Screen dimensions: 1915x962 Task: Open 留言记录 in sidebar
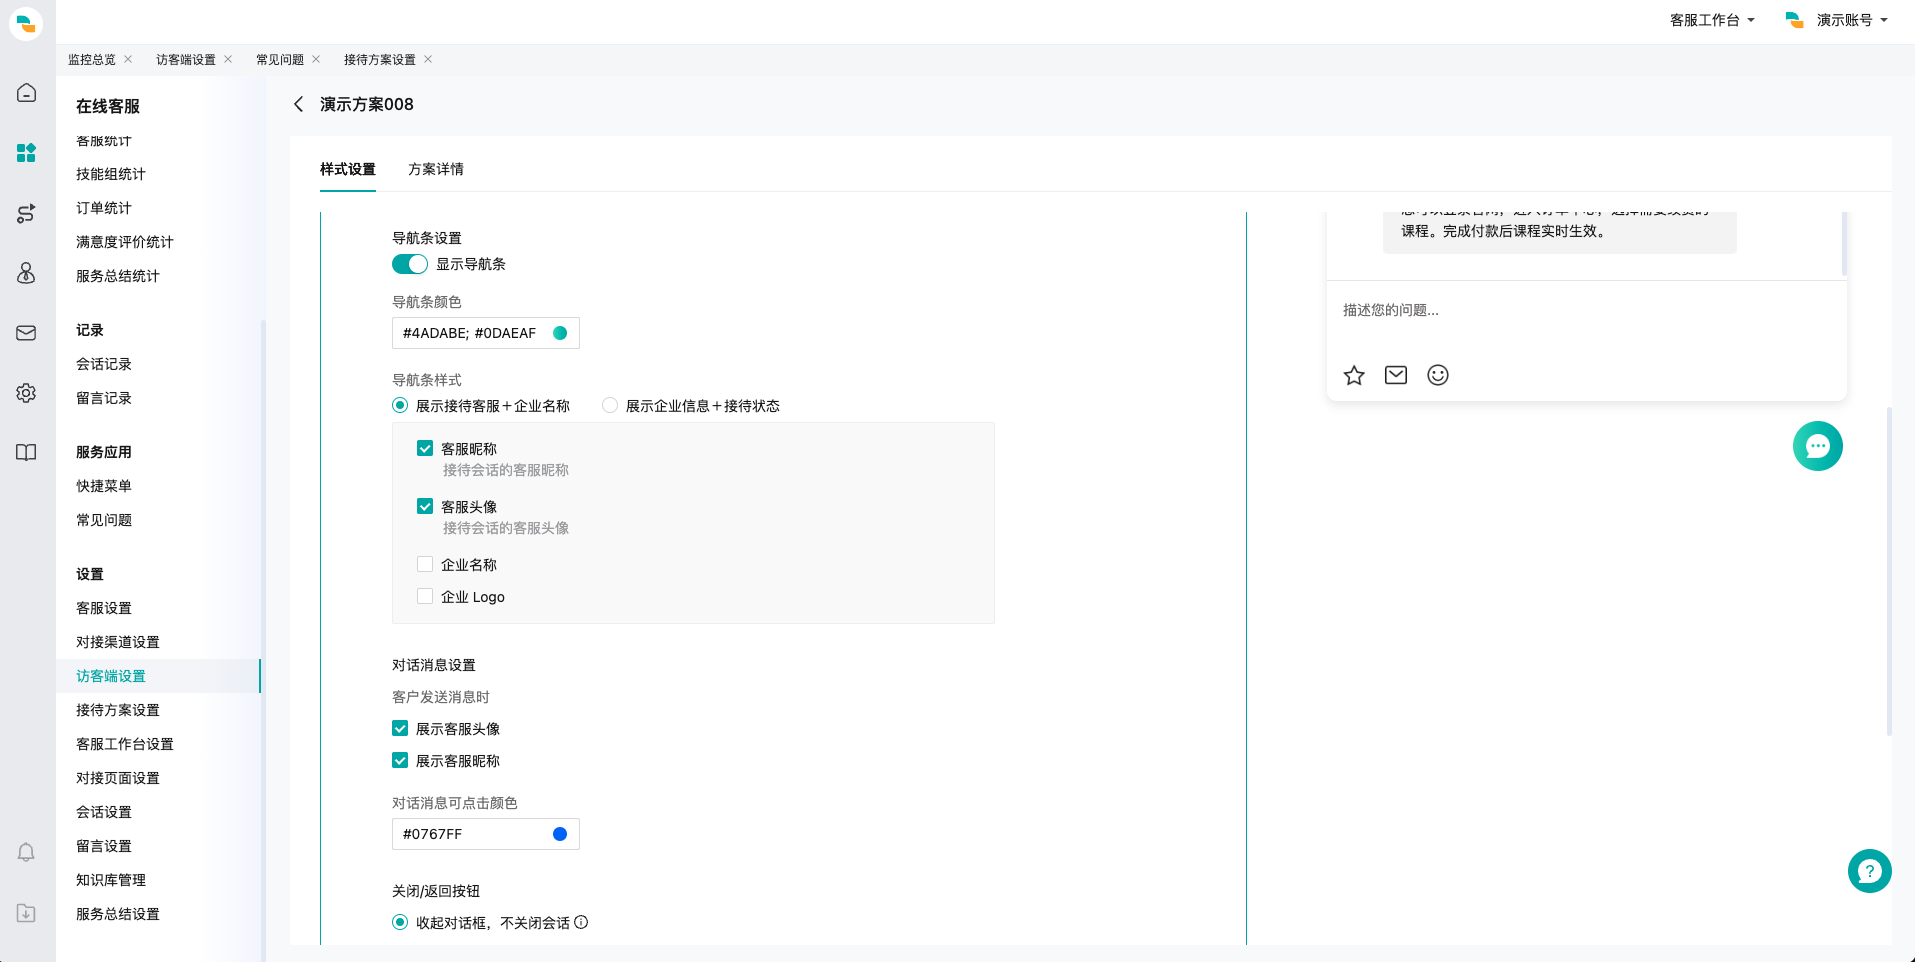[104, 398]
